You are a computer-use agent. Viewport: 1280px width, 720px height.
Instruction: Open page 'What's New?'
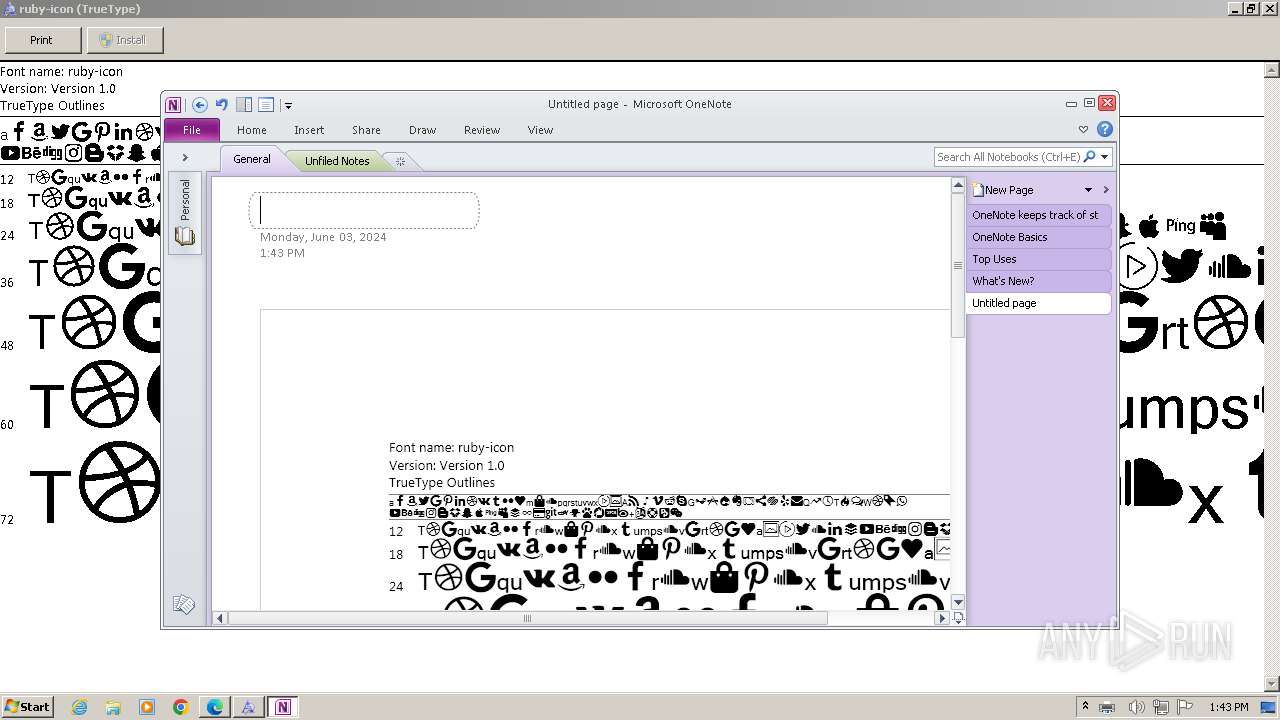pos(1038,281)
